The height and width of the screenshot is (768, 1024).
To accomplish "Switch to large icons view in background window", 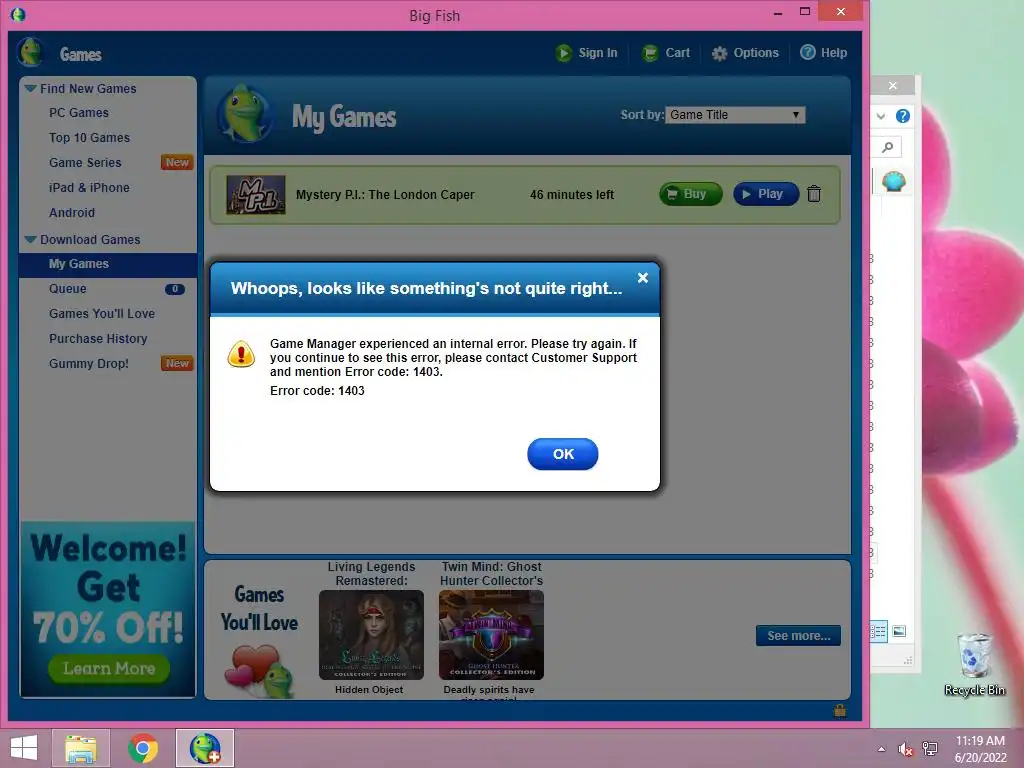I will coord(899,631).
